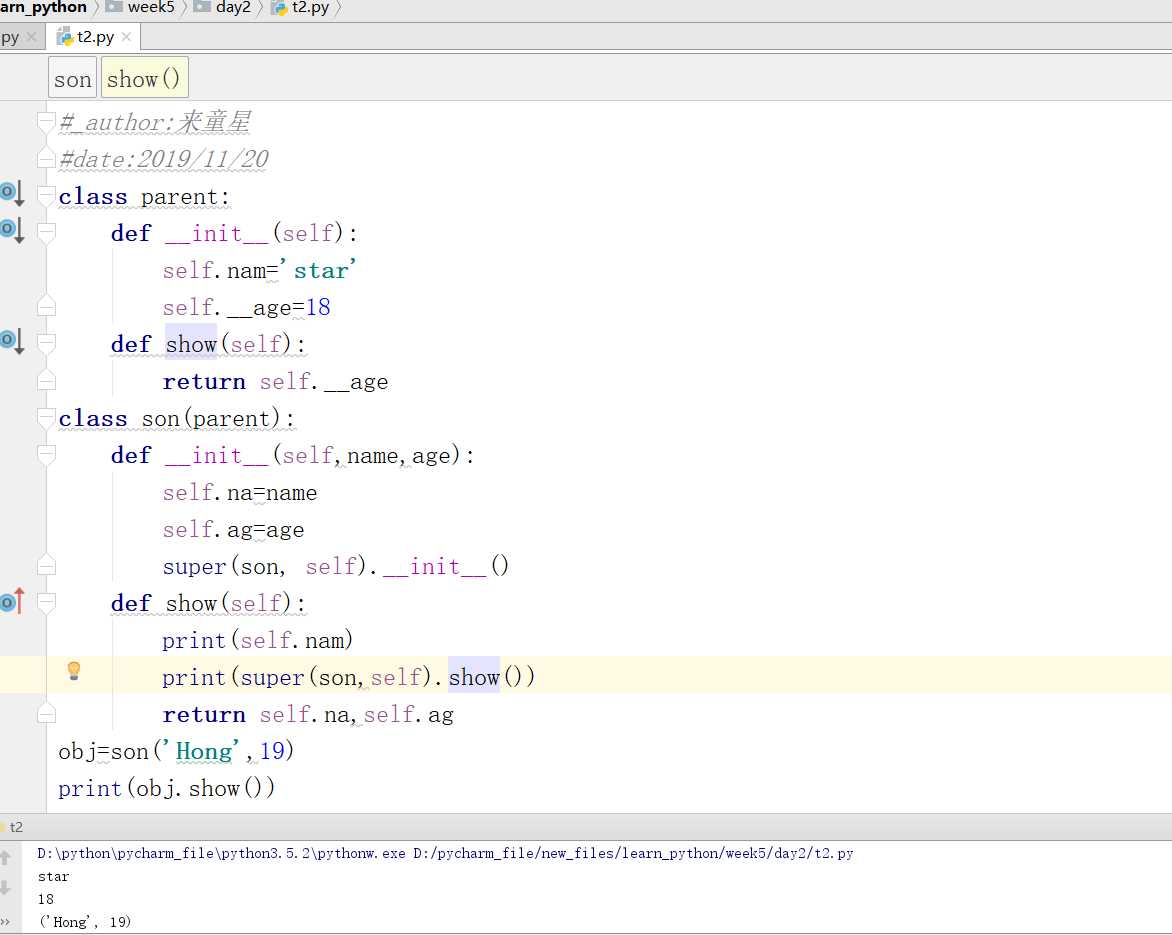Image resolution: width=1172 pixels, height=935 pixels.
Task: Click the fold end marker at 'self.__age=18'
Action: (46, 306)
